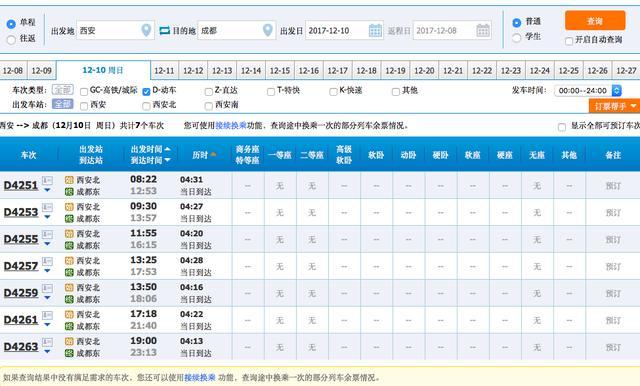Click the ticket card icon beside D4263
The image size is (640, 386).
[47, 342]
